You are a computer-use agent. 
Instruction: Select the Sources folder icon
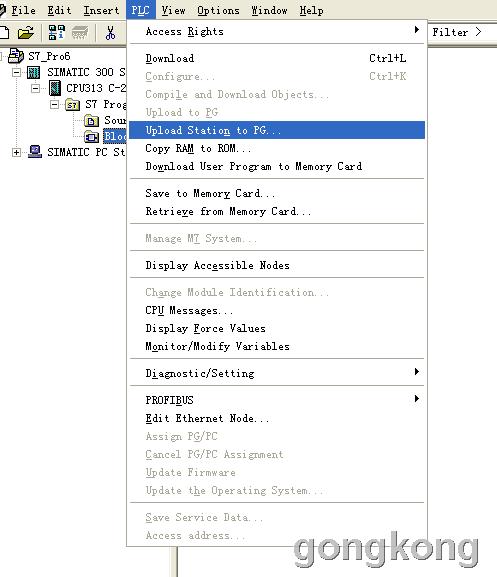91,120
